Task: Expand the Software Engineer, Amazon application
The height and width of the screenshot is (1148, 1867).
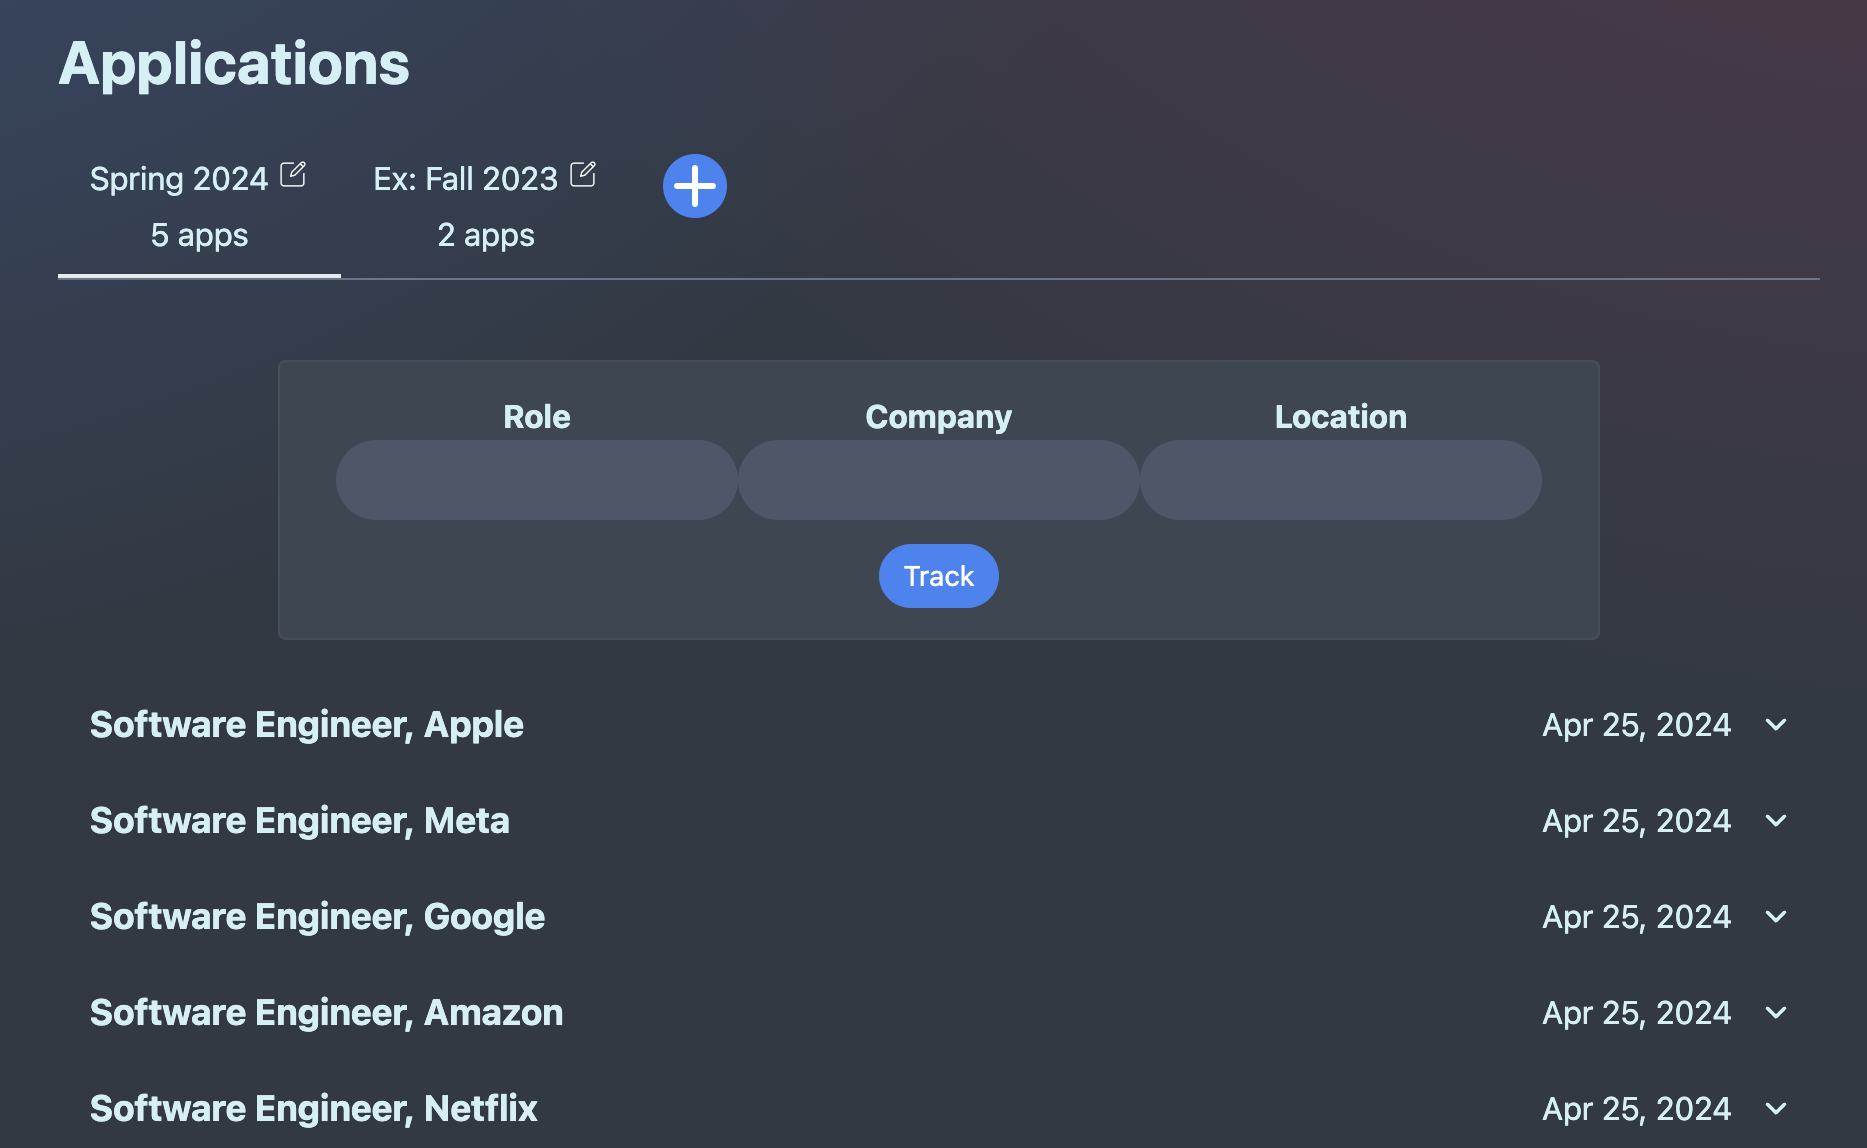Action: click(x=1776, y=1013)
